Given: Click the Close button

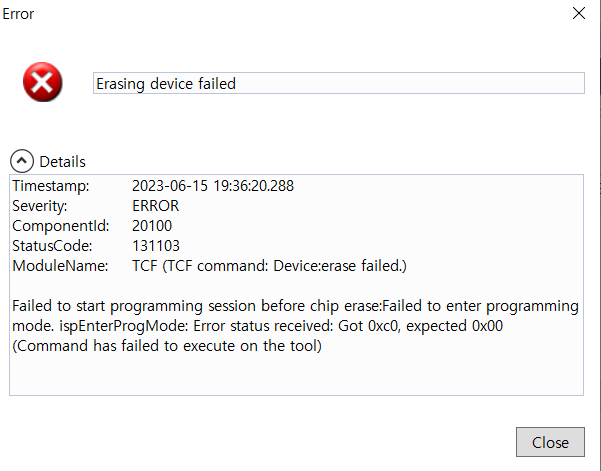Looking at the screenshot, I should [x=550, y=442].
